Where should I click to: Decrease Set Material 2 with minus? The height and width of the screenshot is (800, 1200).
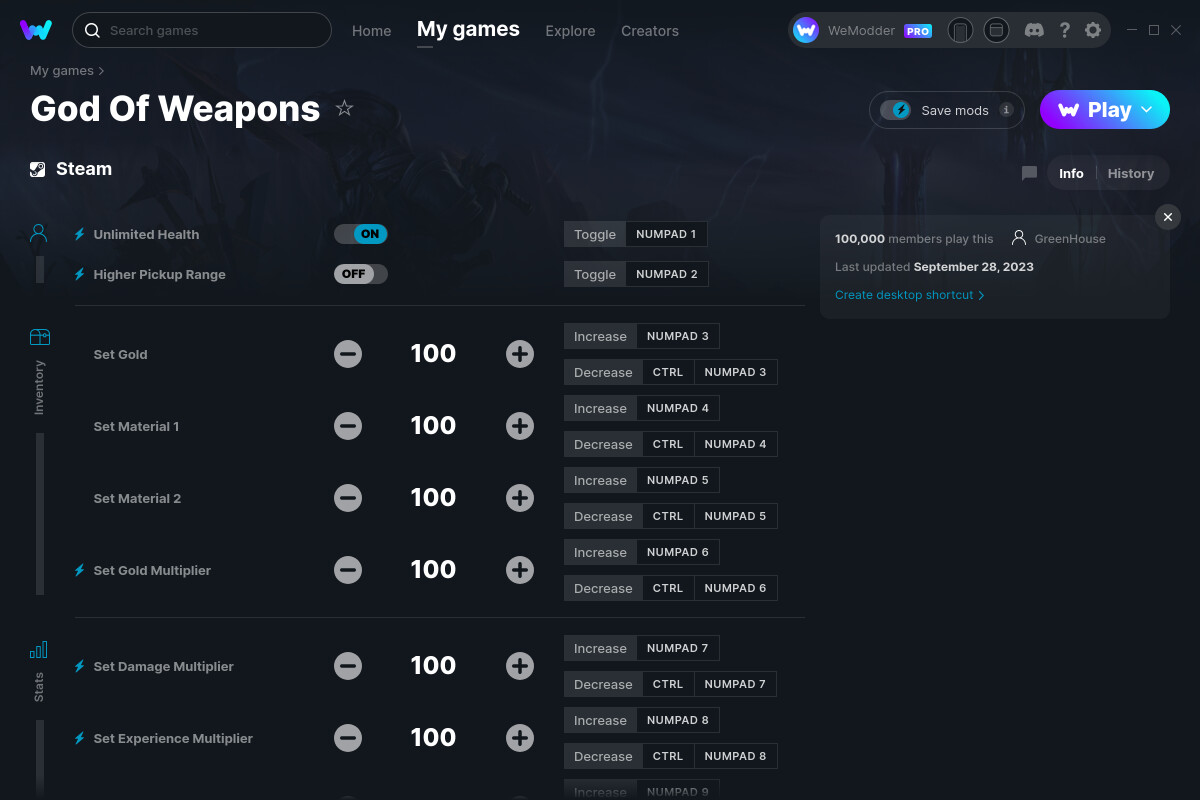tap(348, 498)
